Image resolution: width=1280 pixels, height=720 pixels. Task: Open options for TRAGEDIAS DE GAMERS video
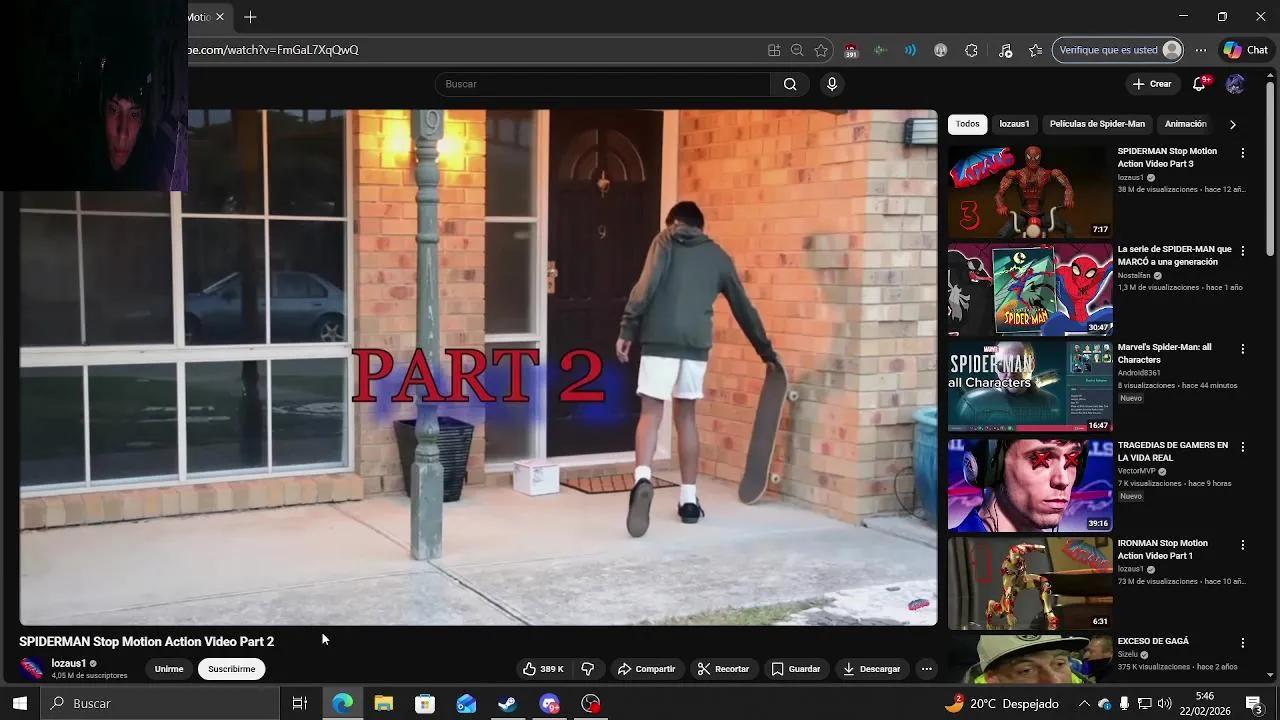(1243, 447)
